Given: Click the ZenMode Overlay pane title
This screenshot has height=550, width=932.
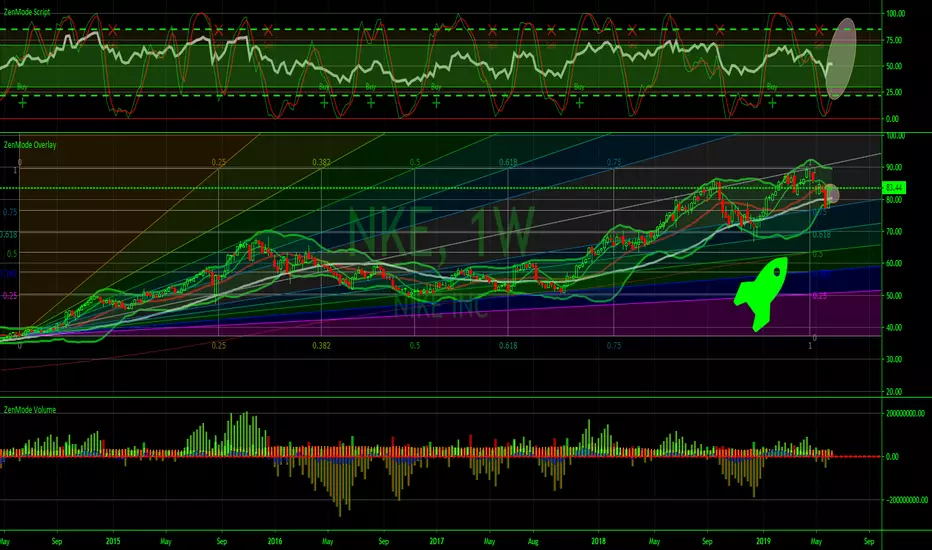Looking at the screenshot, I should point(30,145).
